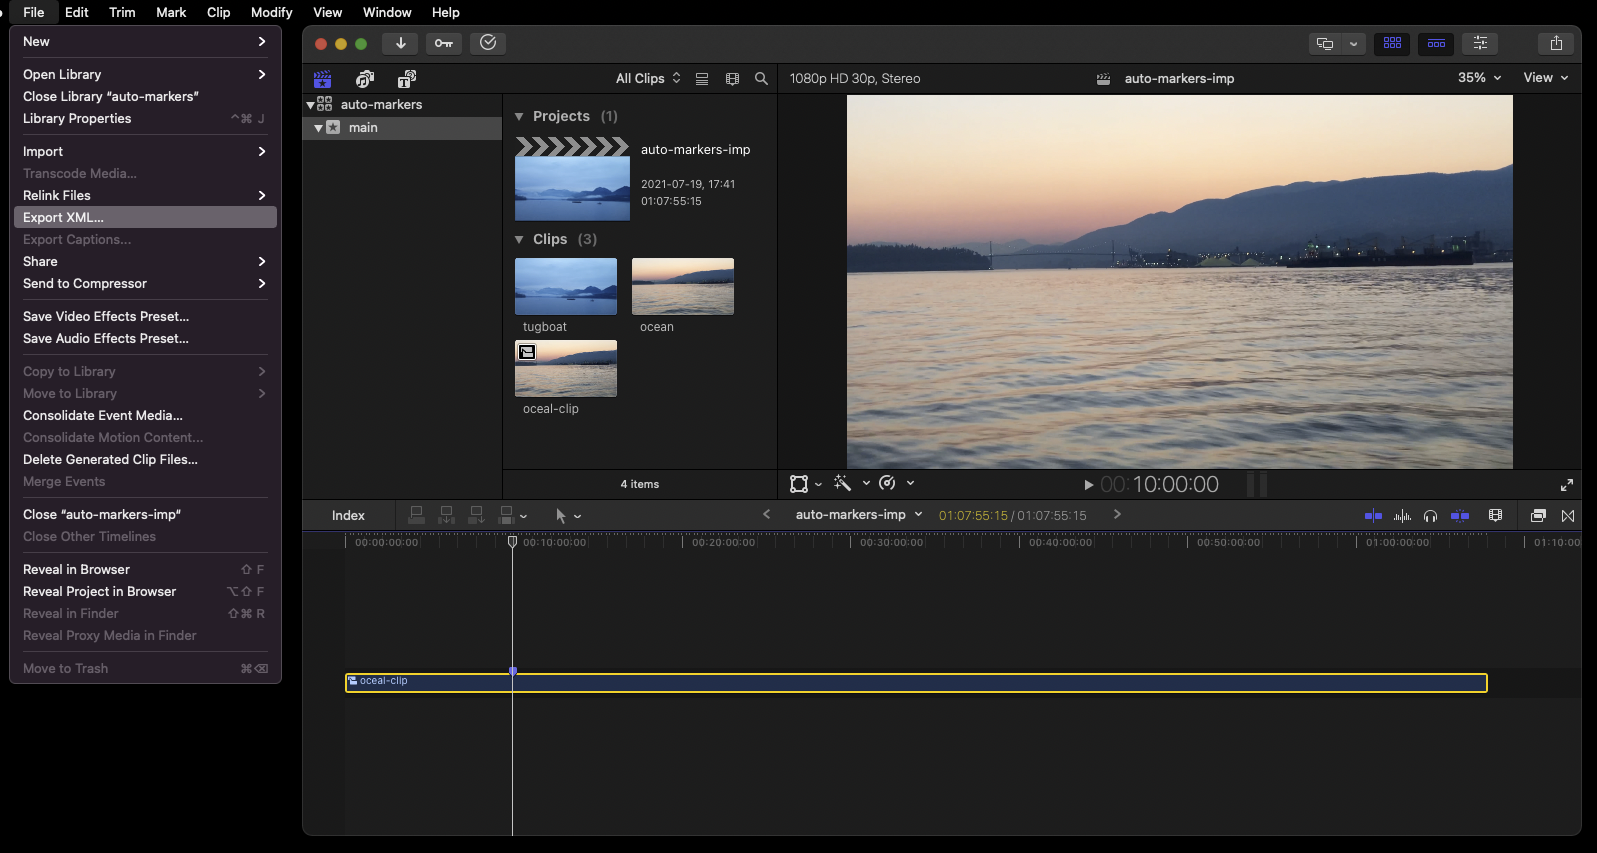Choose Export XML… from File menu
The height and width of the screenshot is (853, 1597).
click(x=64, y=218)
